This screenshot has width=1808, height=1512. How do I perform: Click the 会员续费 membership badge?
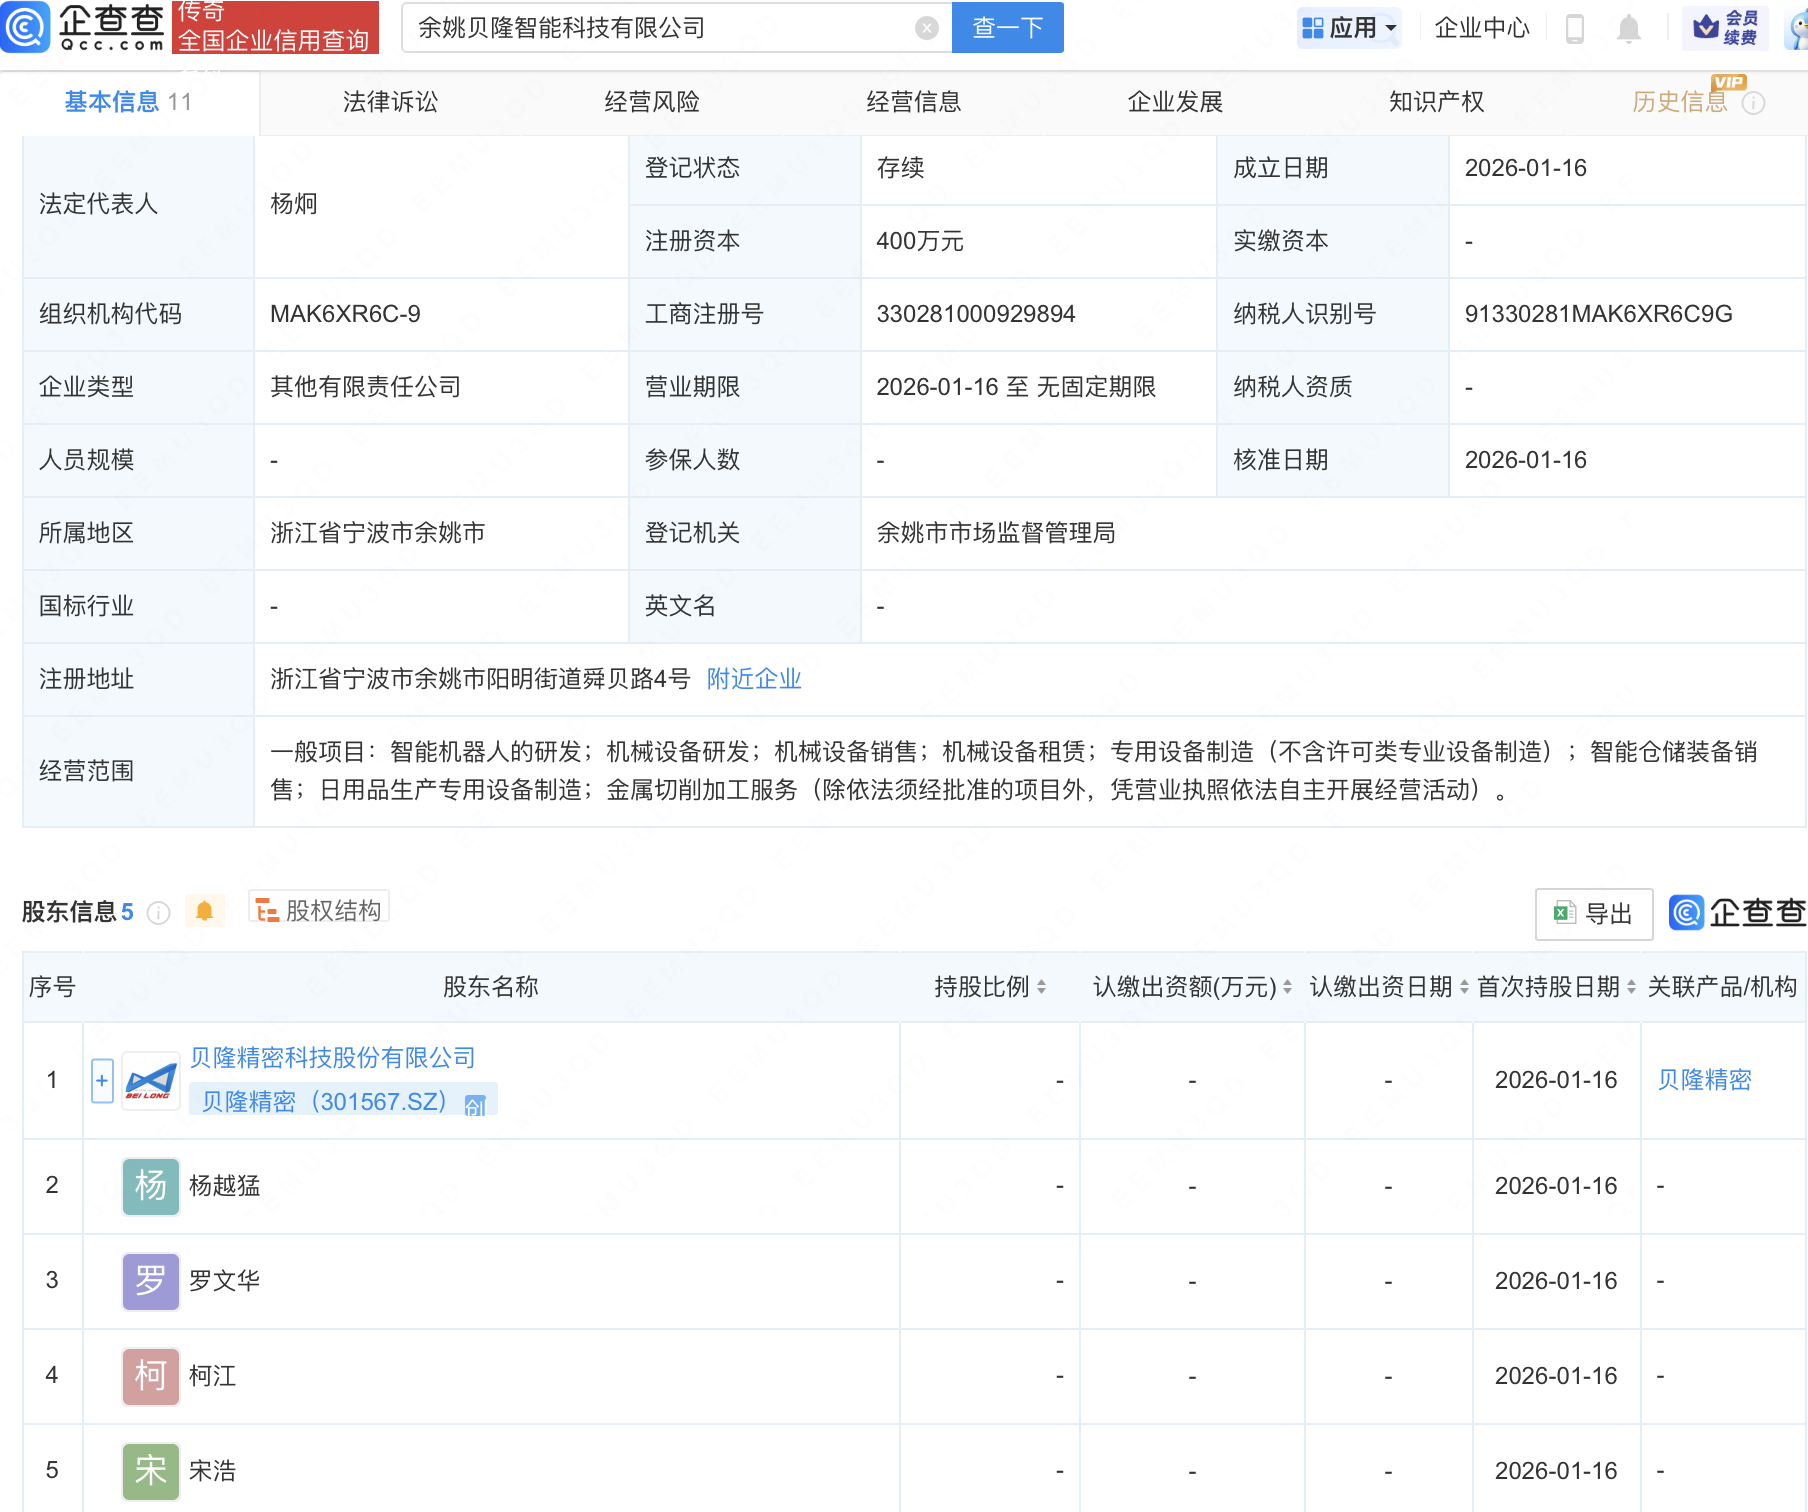tap(1725, 27)
